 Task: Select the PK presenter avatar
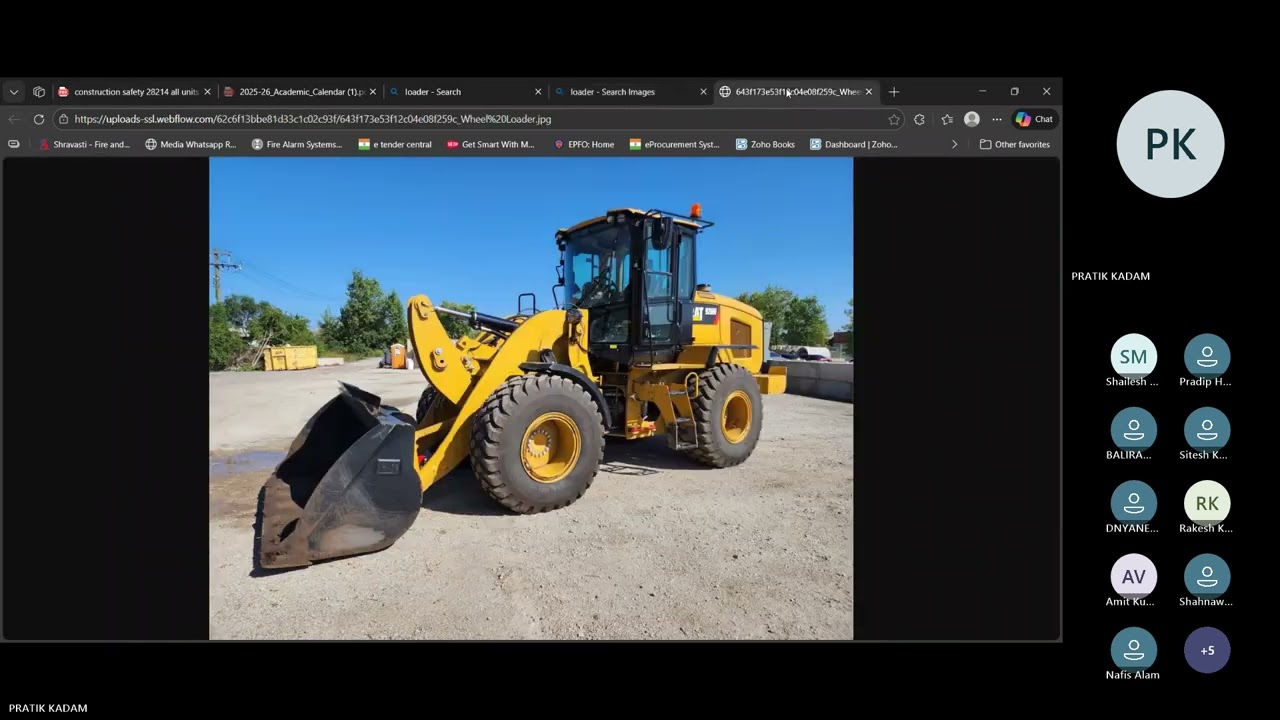[x=1170, y=144]
